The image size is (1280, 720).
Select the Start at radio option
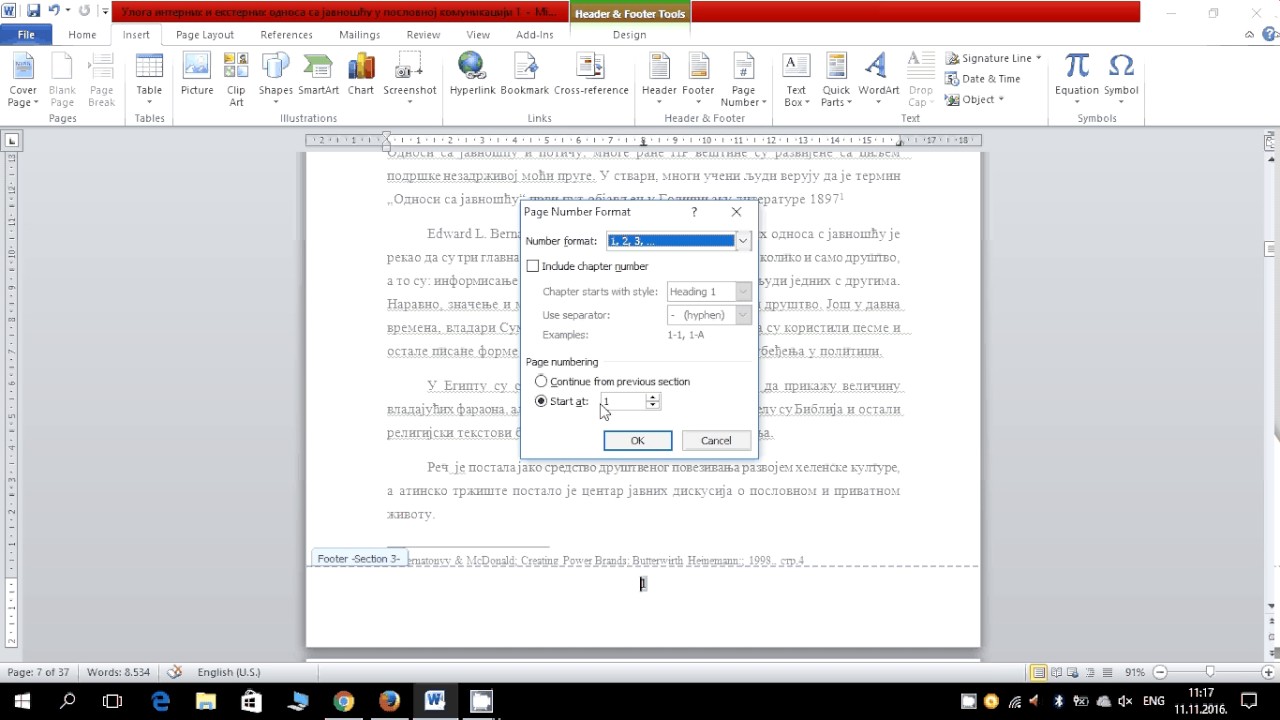[x=541, y=401]
